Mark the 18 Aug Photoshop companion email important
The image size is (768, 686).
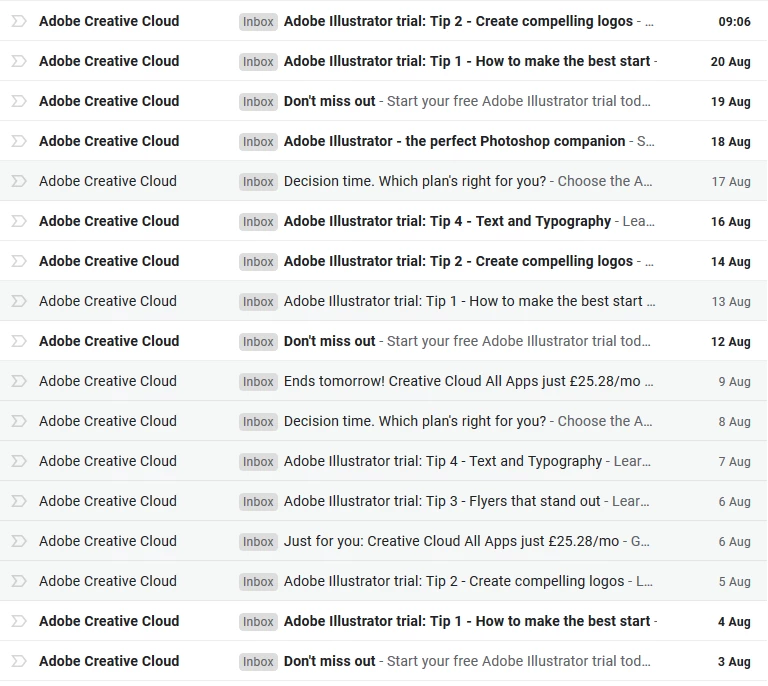[19, 141]
